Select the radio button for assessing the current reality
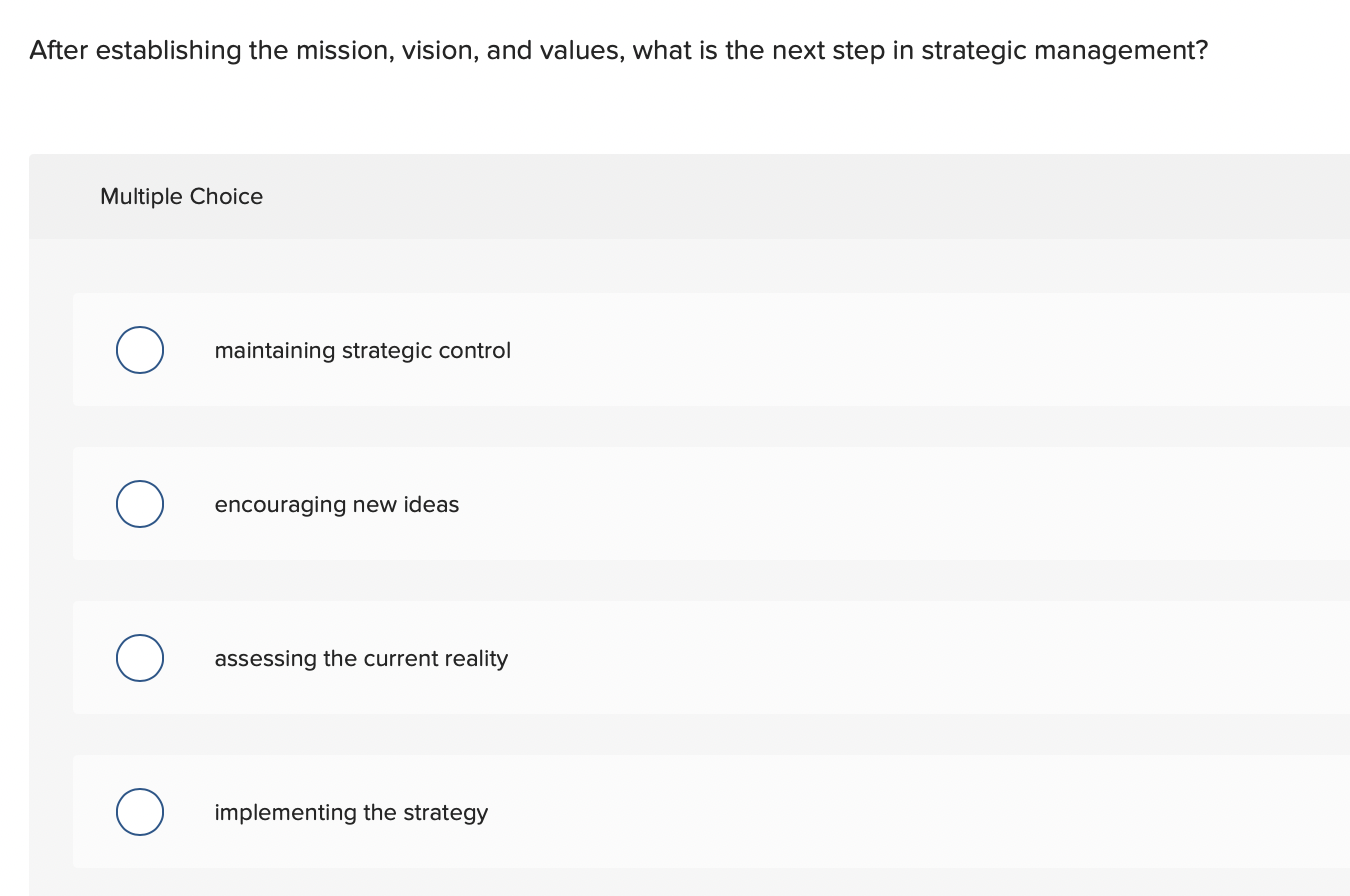The image size is (1350, 896). click(139, 658)
